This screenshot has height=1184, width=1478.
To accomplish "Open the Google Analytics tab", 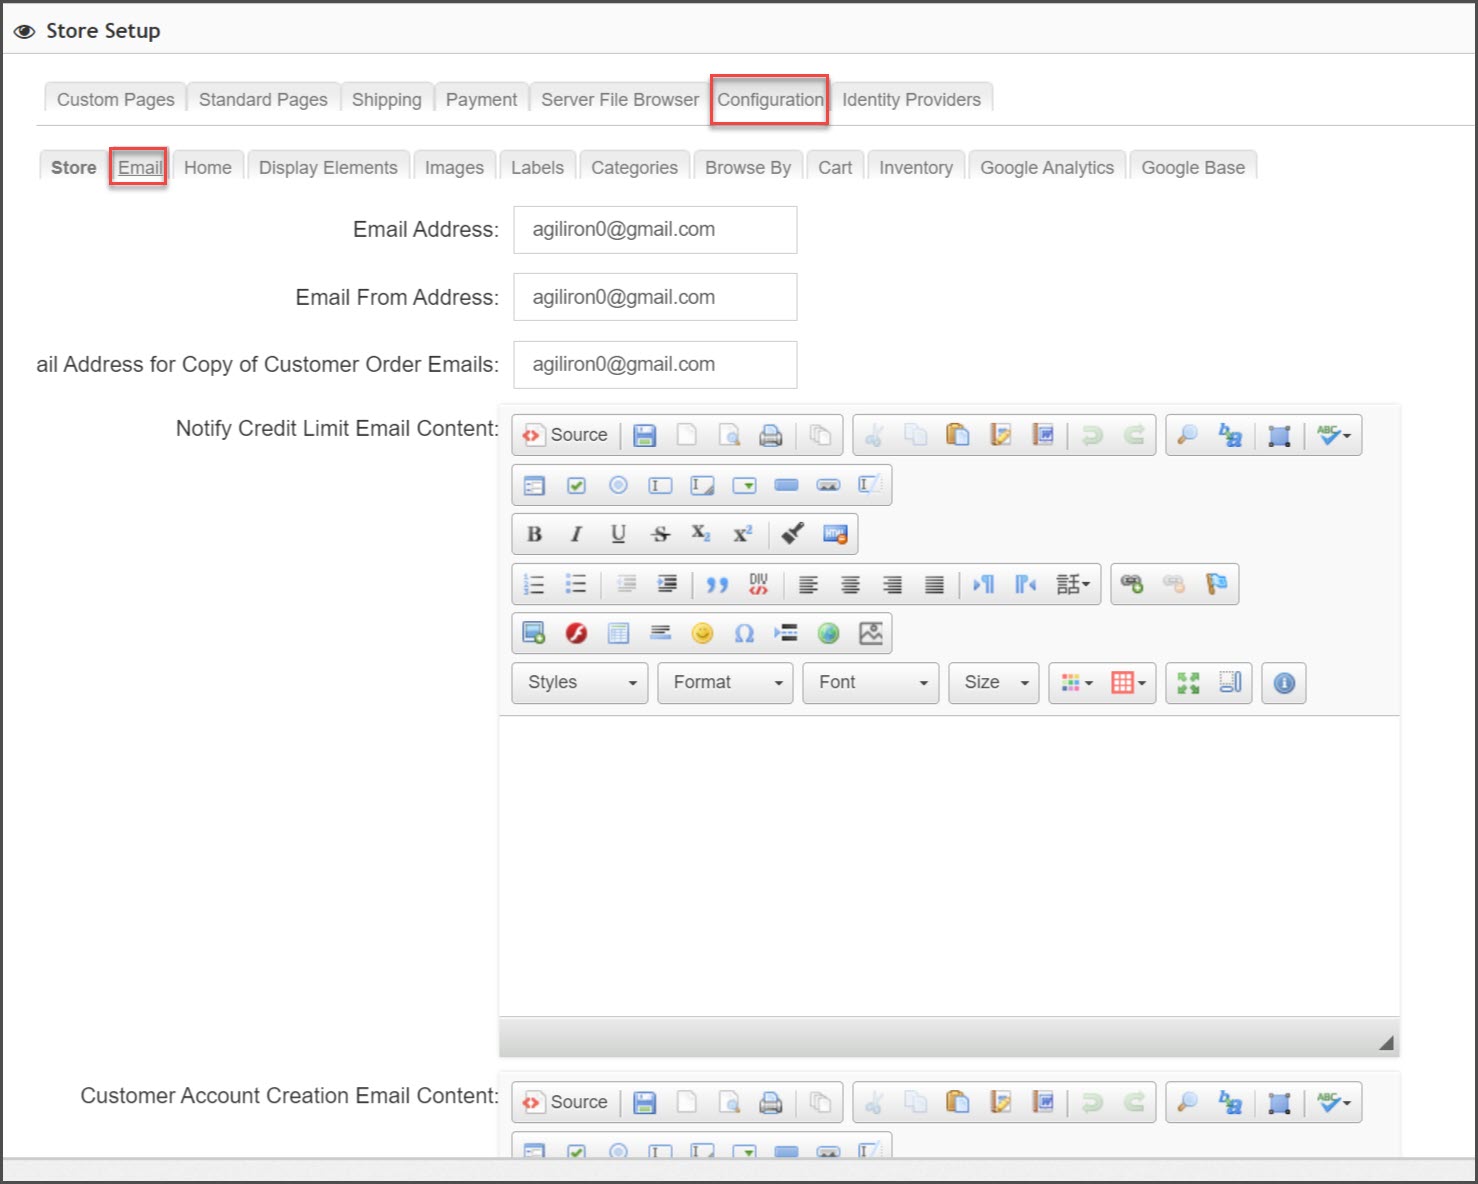I will click(1047, 168).
